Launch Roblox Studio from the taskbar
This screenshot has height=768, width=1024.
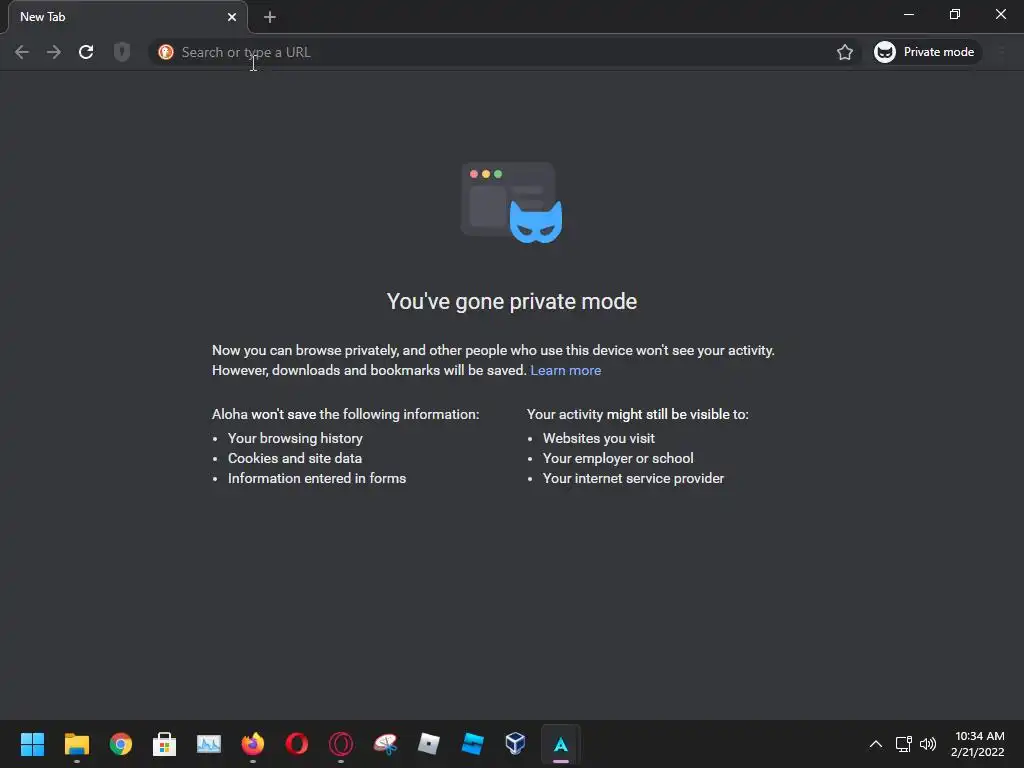(472, 744)
